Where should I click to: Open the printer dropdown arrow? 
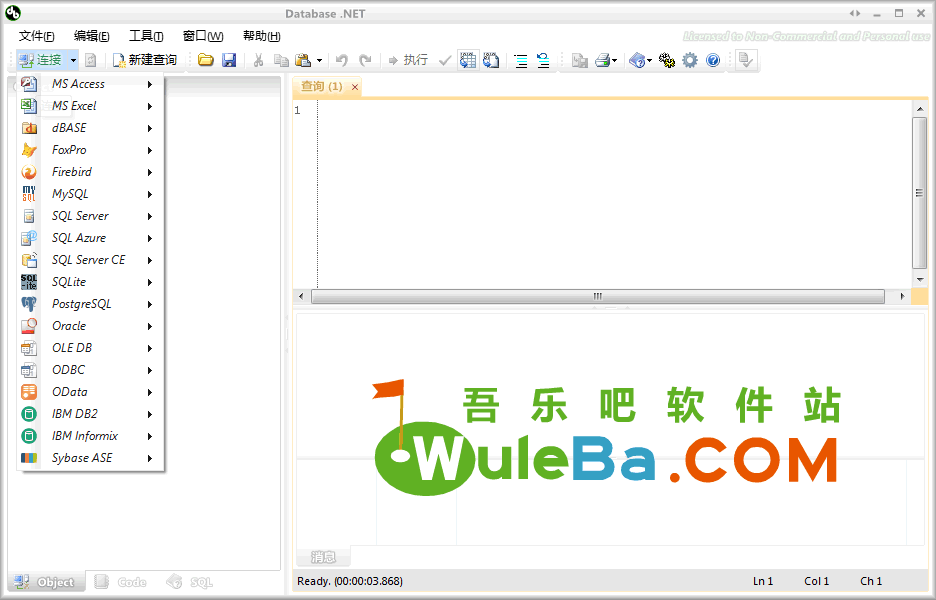coord(614,60)
